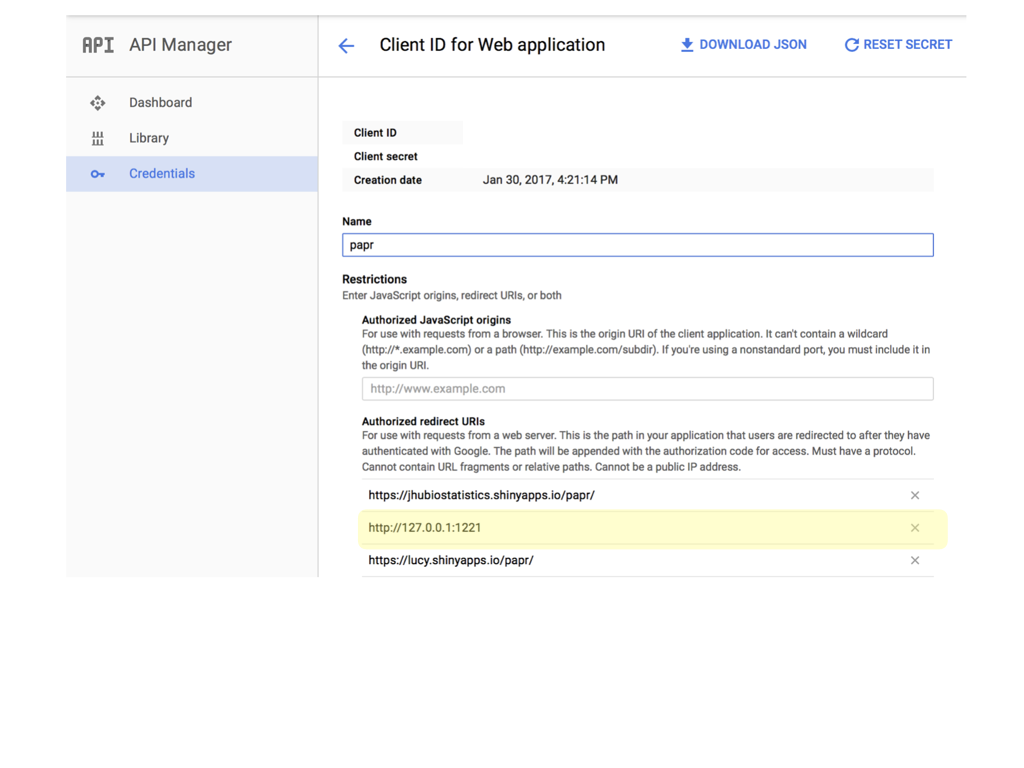Click the Client ID label row
This screenshot has height=768, width=1024.
pos(402,133)
